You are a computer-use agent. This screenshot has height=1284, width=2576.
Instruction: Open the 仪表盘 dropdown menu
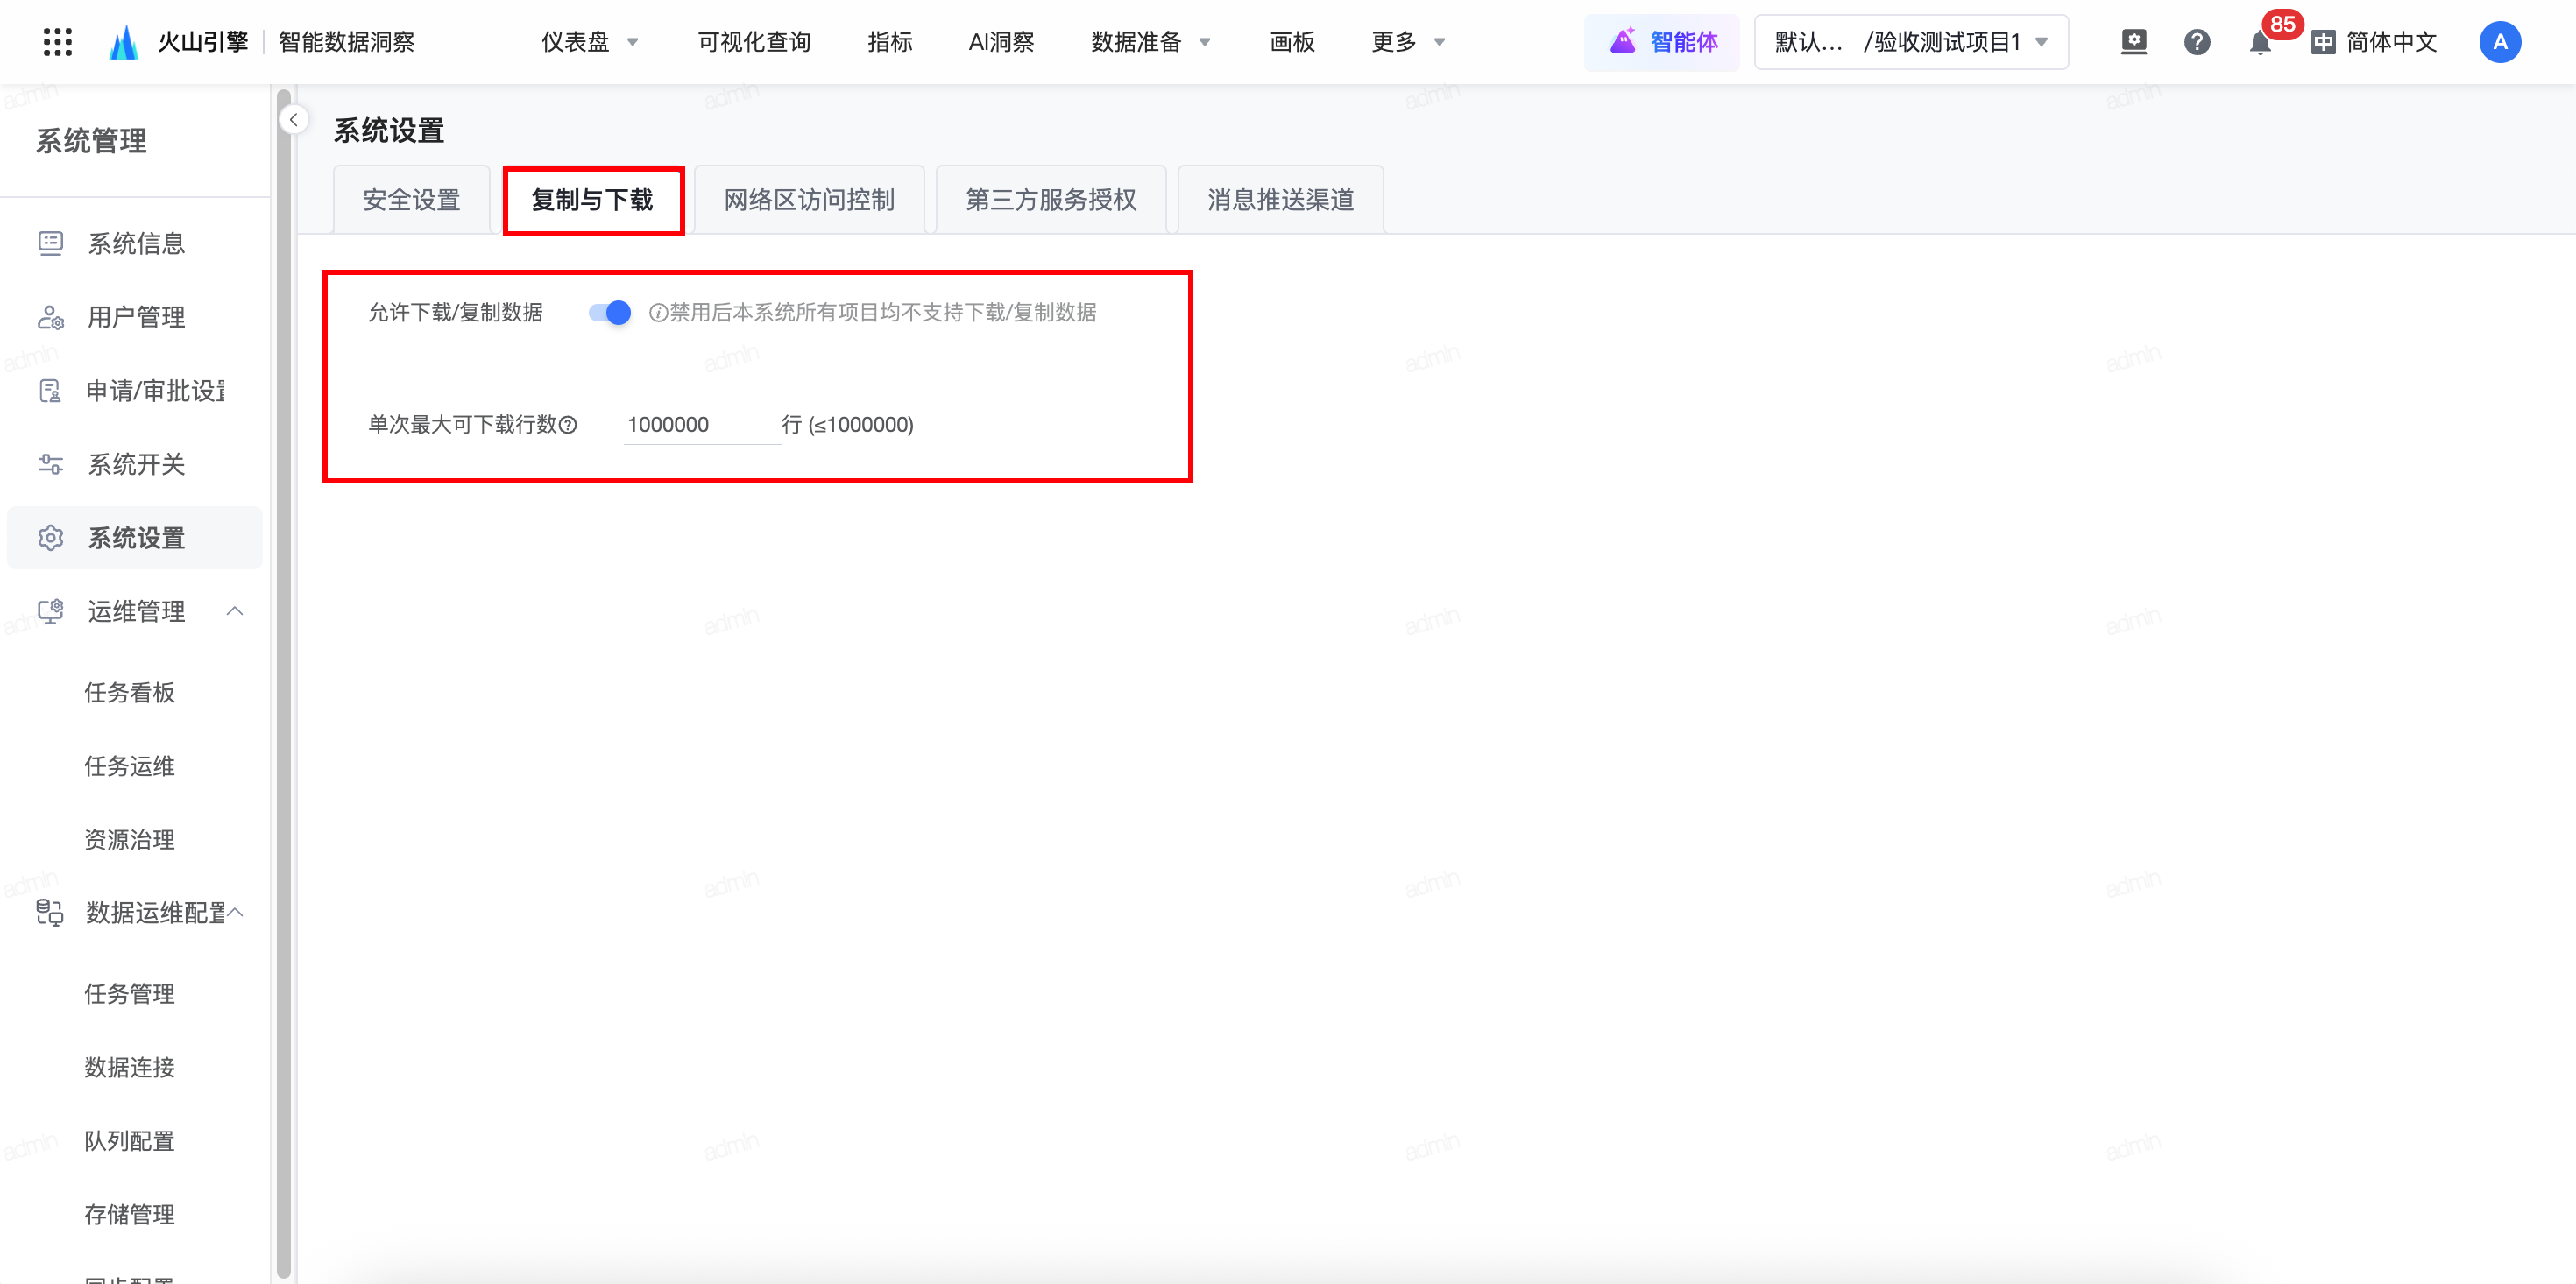pyautogui.click(x=590, y=42)
